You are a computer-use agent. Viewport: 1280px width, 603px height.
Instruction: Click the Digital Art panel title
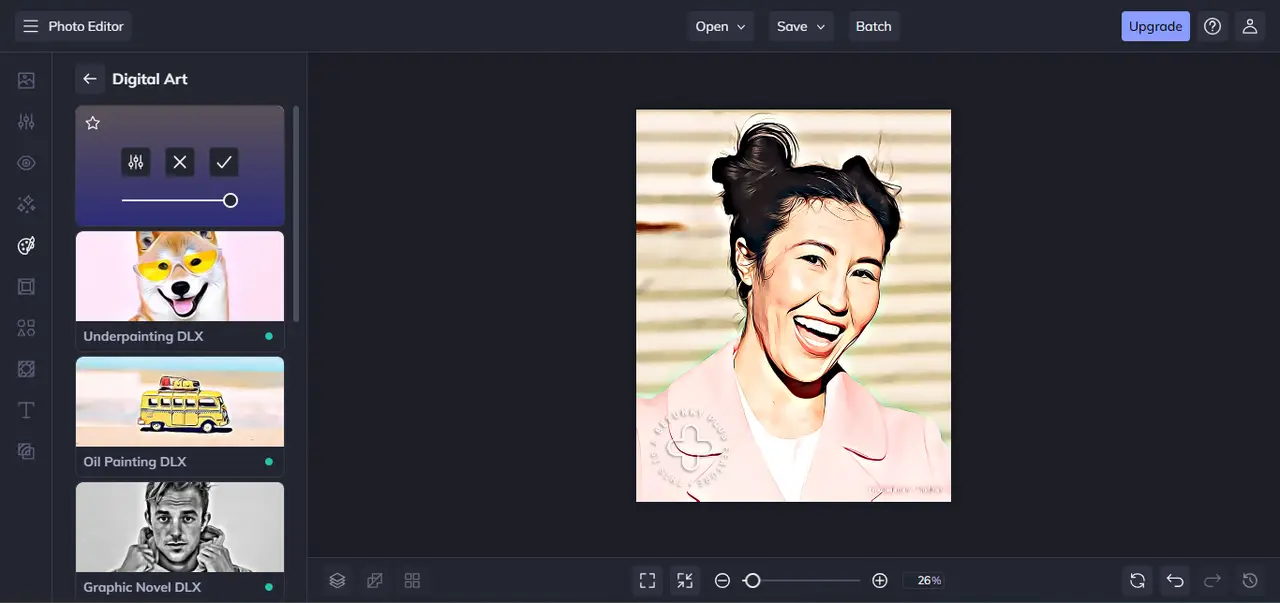(150, 79)
